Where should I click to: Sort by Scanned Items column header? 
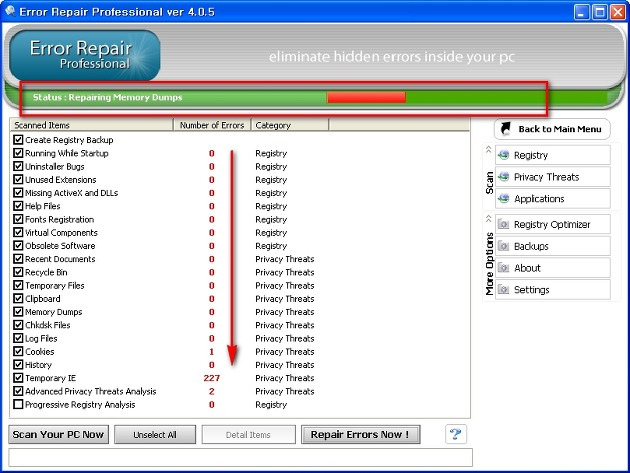92,125
